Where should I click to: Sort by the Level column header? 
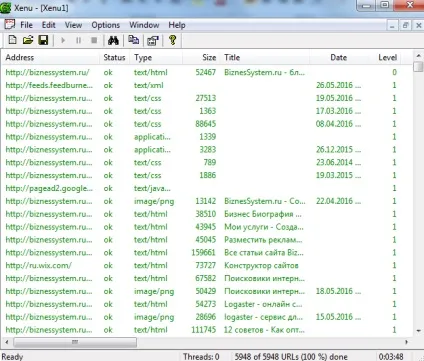pyautogui.click(x=387, y=57)
